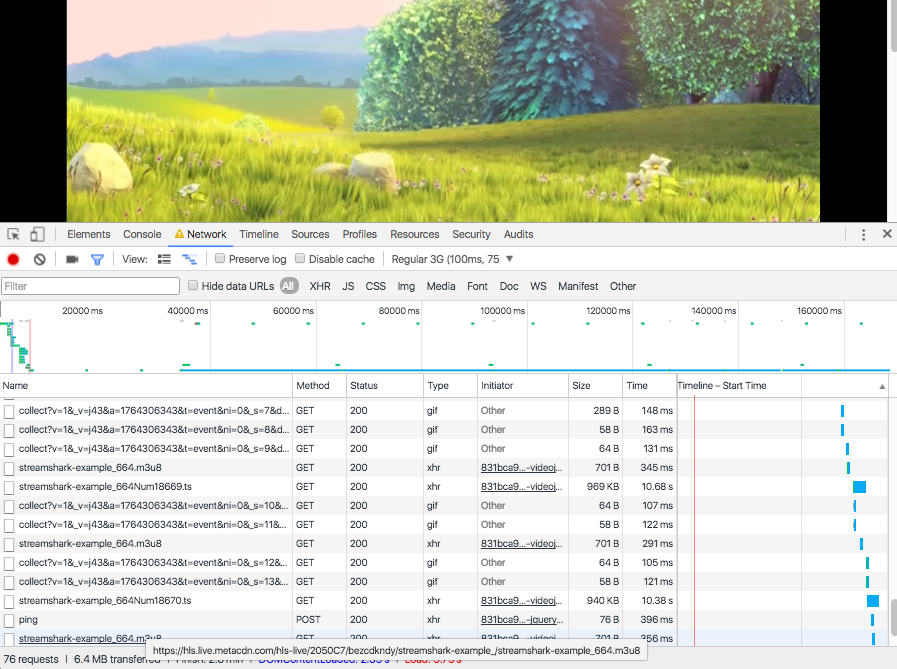Open the jquery initiator link for ping

(522, 620)
